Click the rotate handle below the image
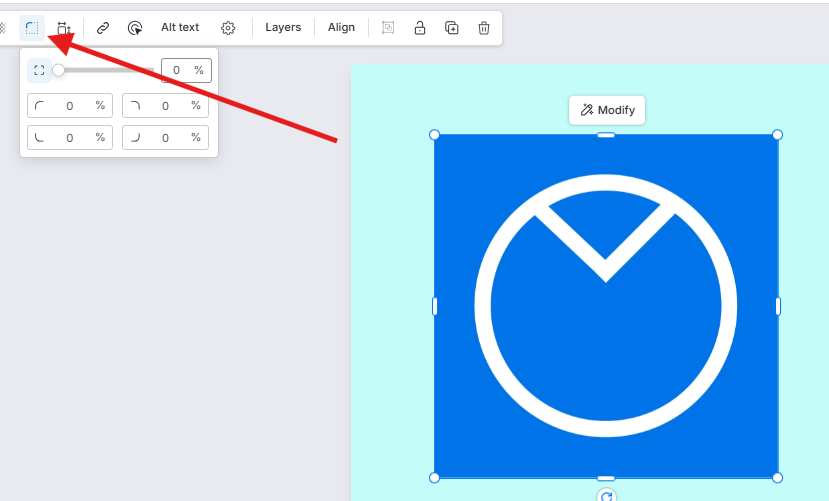 tap(606, 496)
